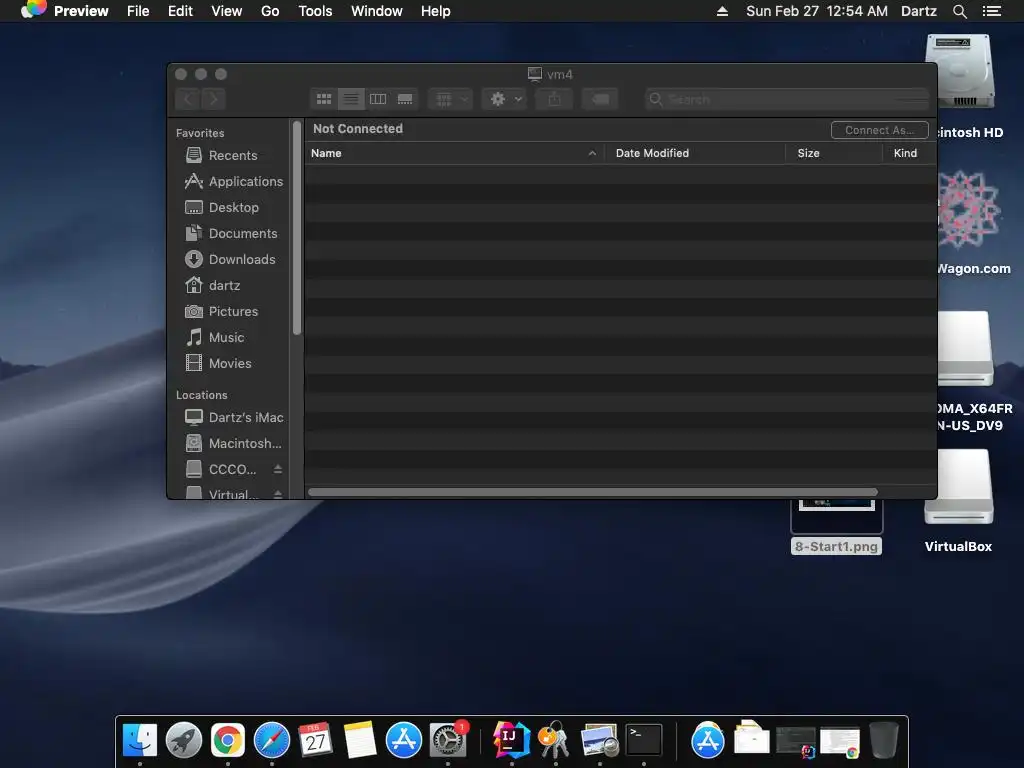The width and height of the screenshot is (1024, 768).
Task: Open Notification Center in menu bar
Action: 992,11
